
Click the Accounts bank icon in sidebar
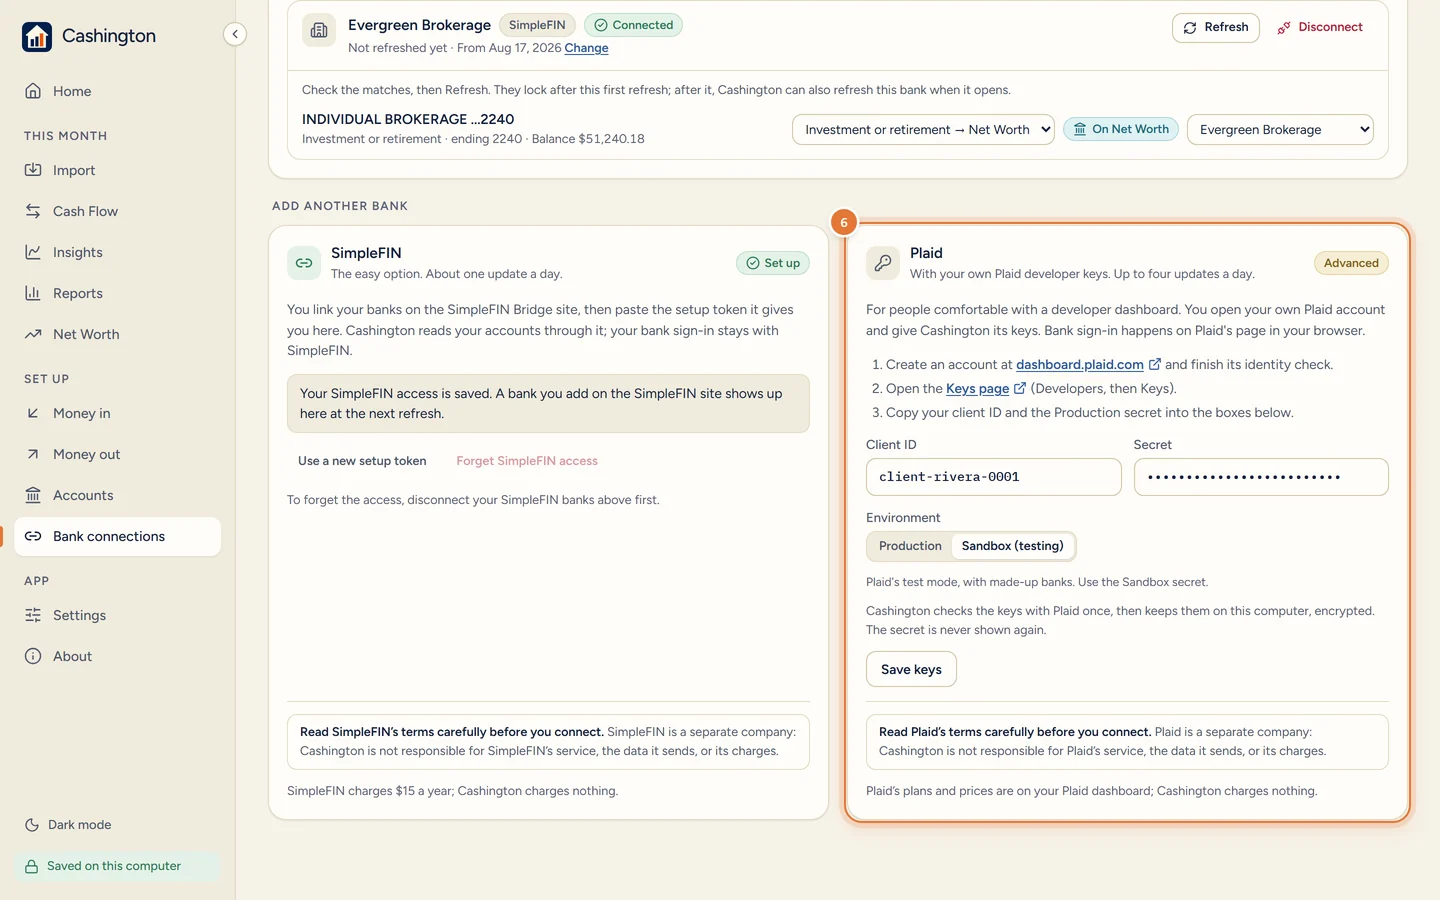[33, 495]
